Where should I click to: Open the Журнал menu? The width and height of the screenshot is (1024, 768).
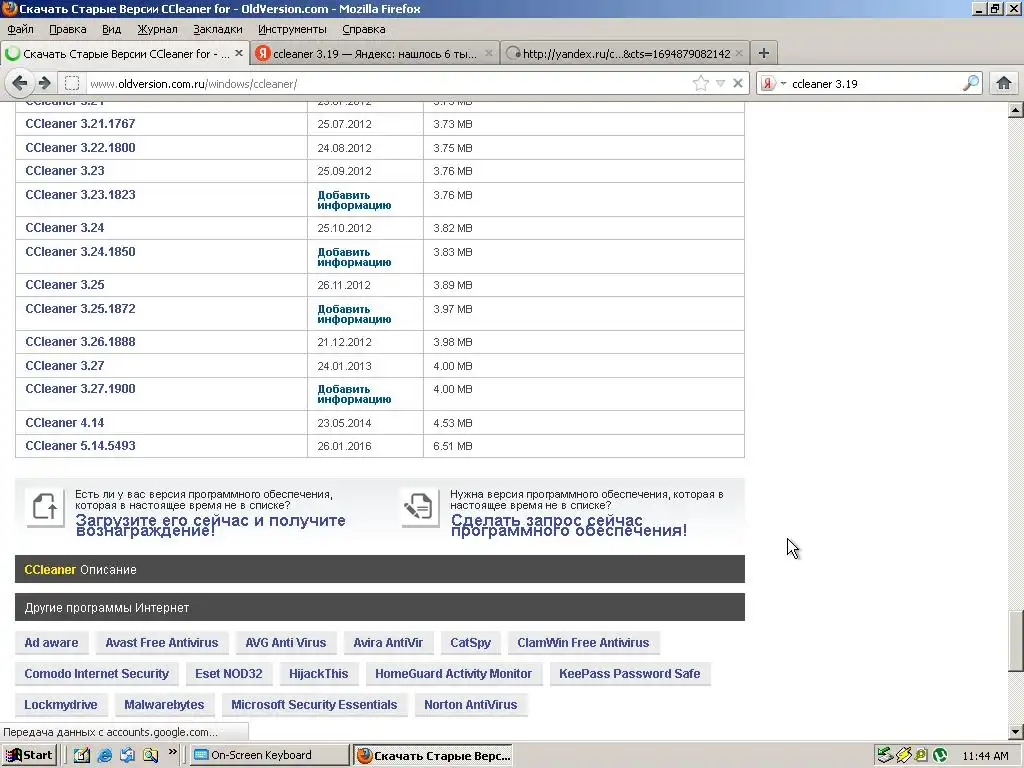(x=157, y=29)
